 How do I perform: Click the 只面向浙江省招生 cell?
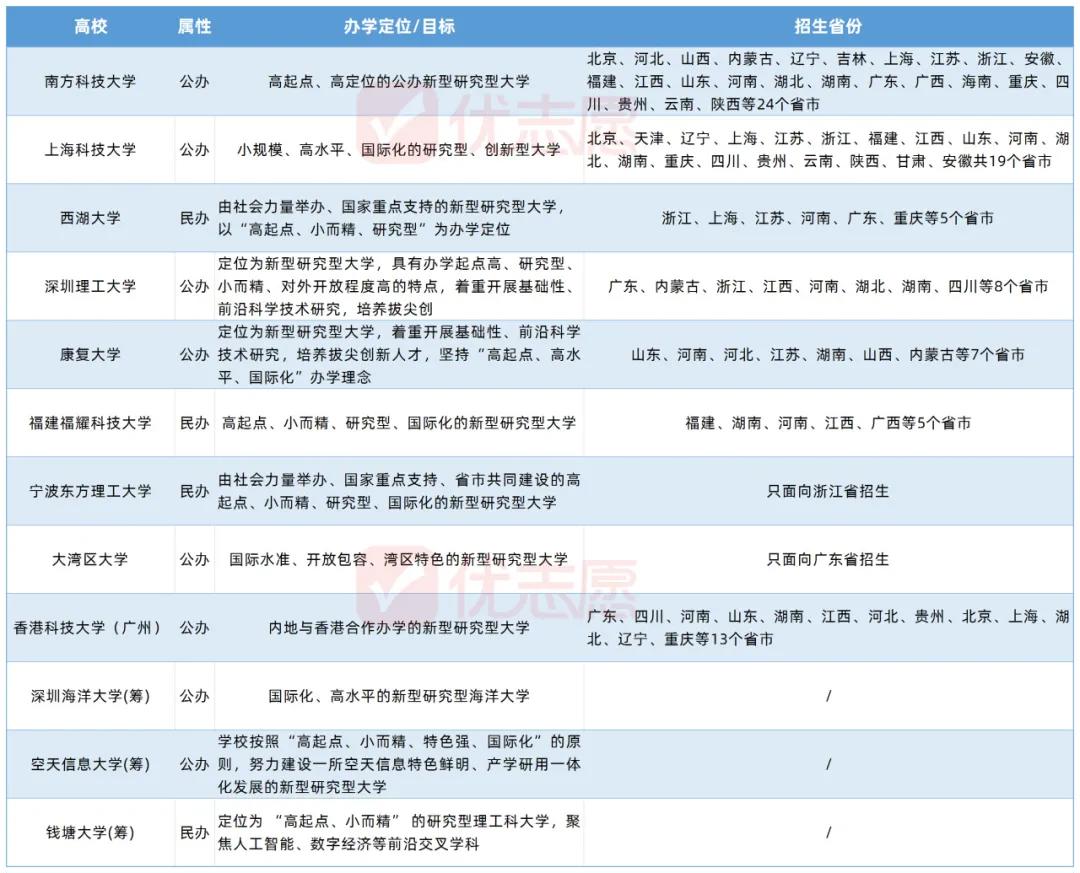point(828,491)
